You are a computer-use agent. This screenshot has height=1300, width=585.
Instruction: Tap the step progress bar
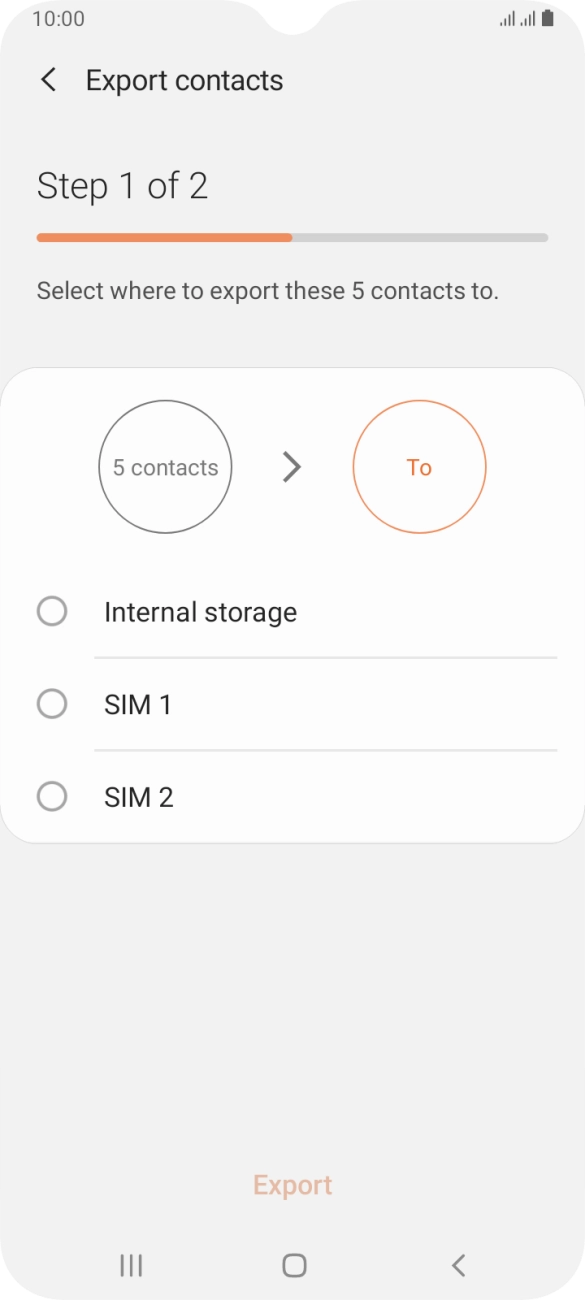click(292, 237)
